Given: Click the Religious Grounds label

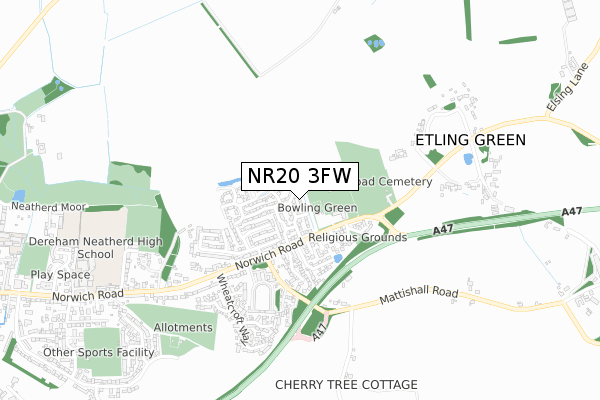Looking at the screenshot, I should tap(358, 237).
